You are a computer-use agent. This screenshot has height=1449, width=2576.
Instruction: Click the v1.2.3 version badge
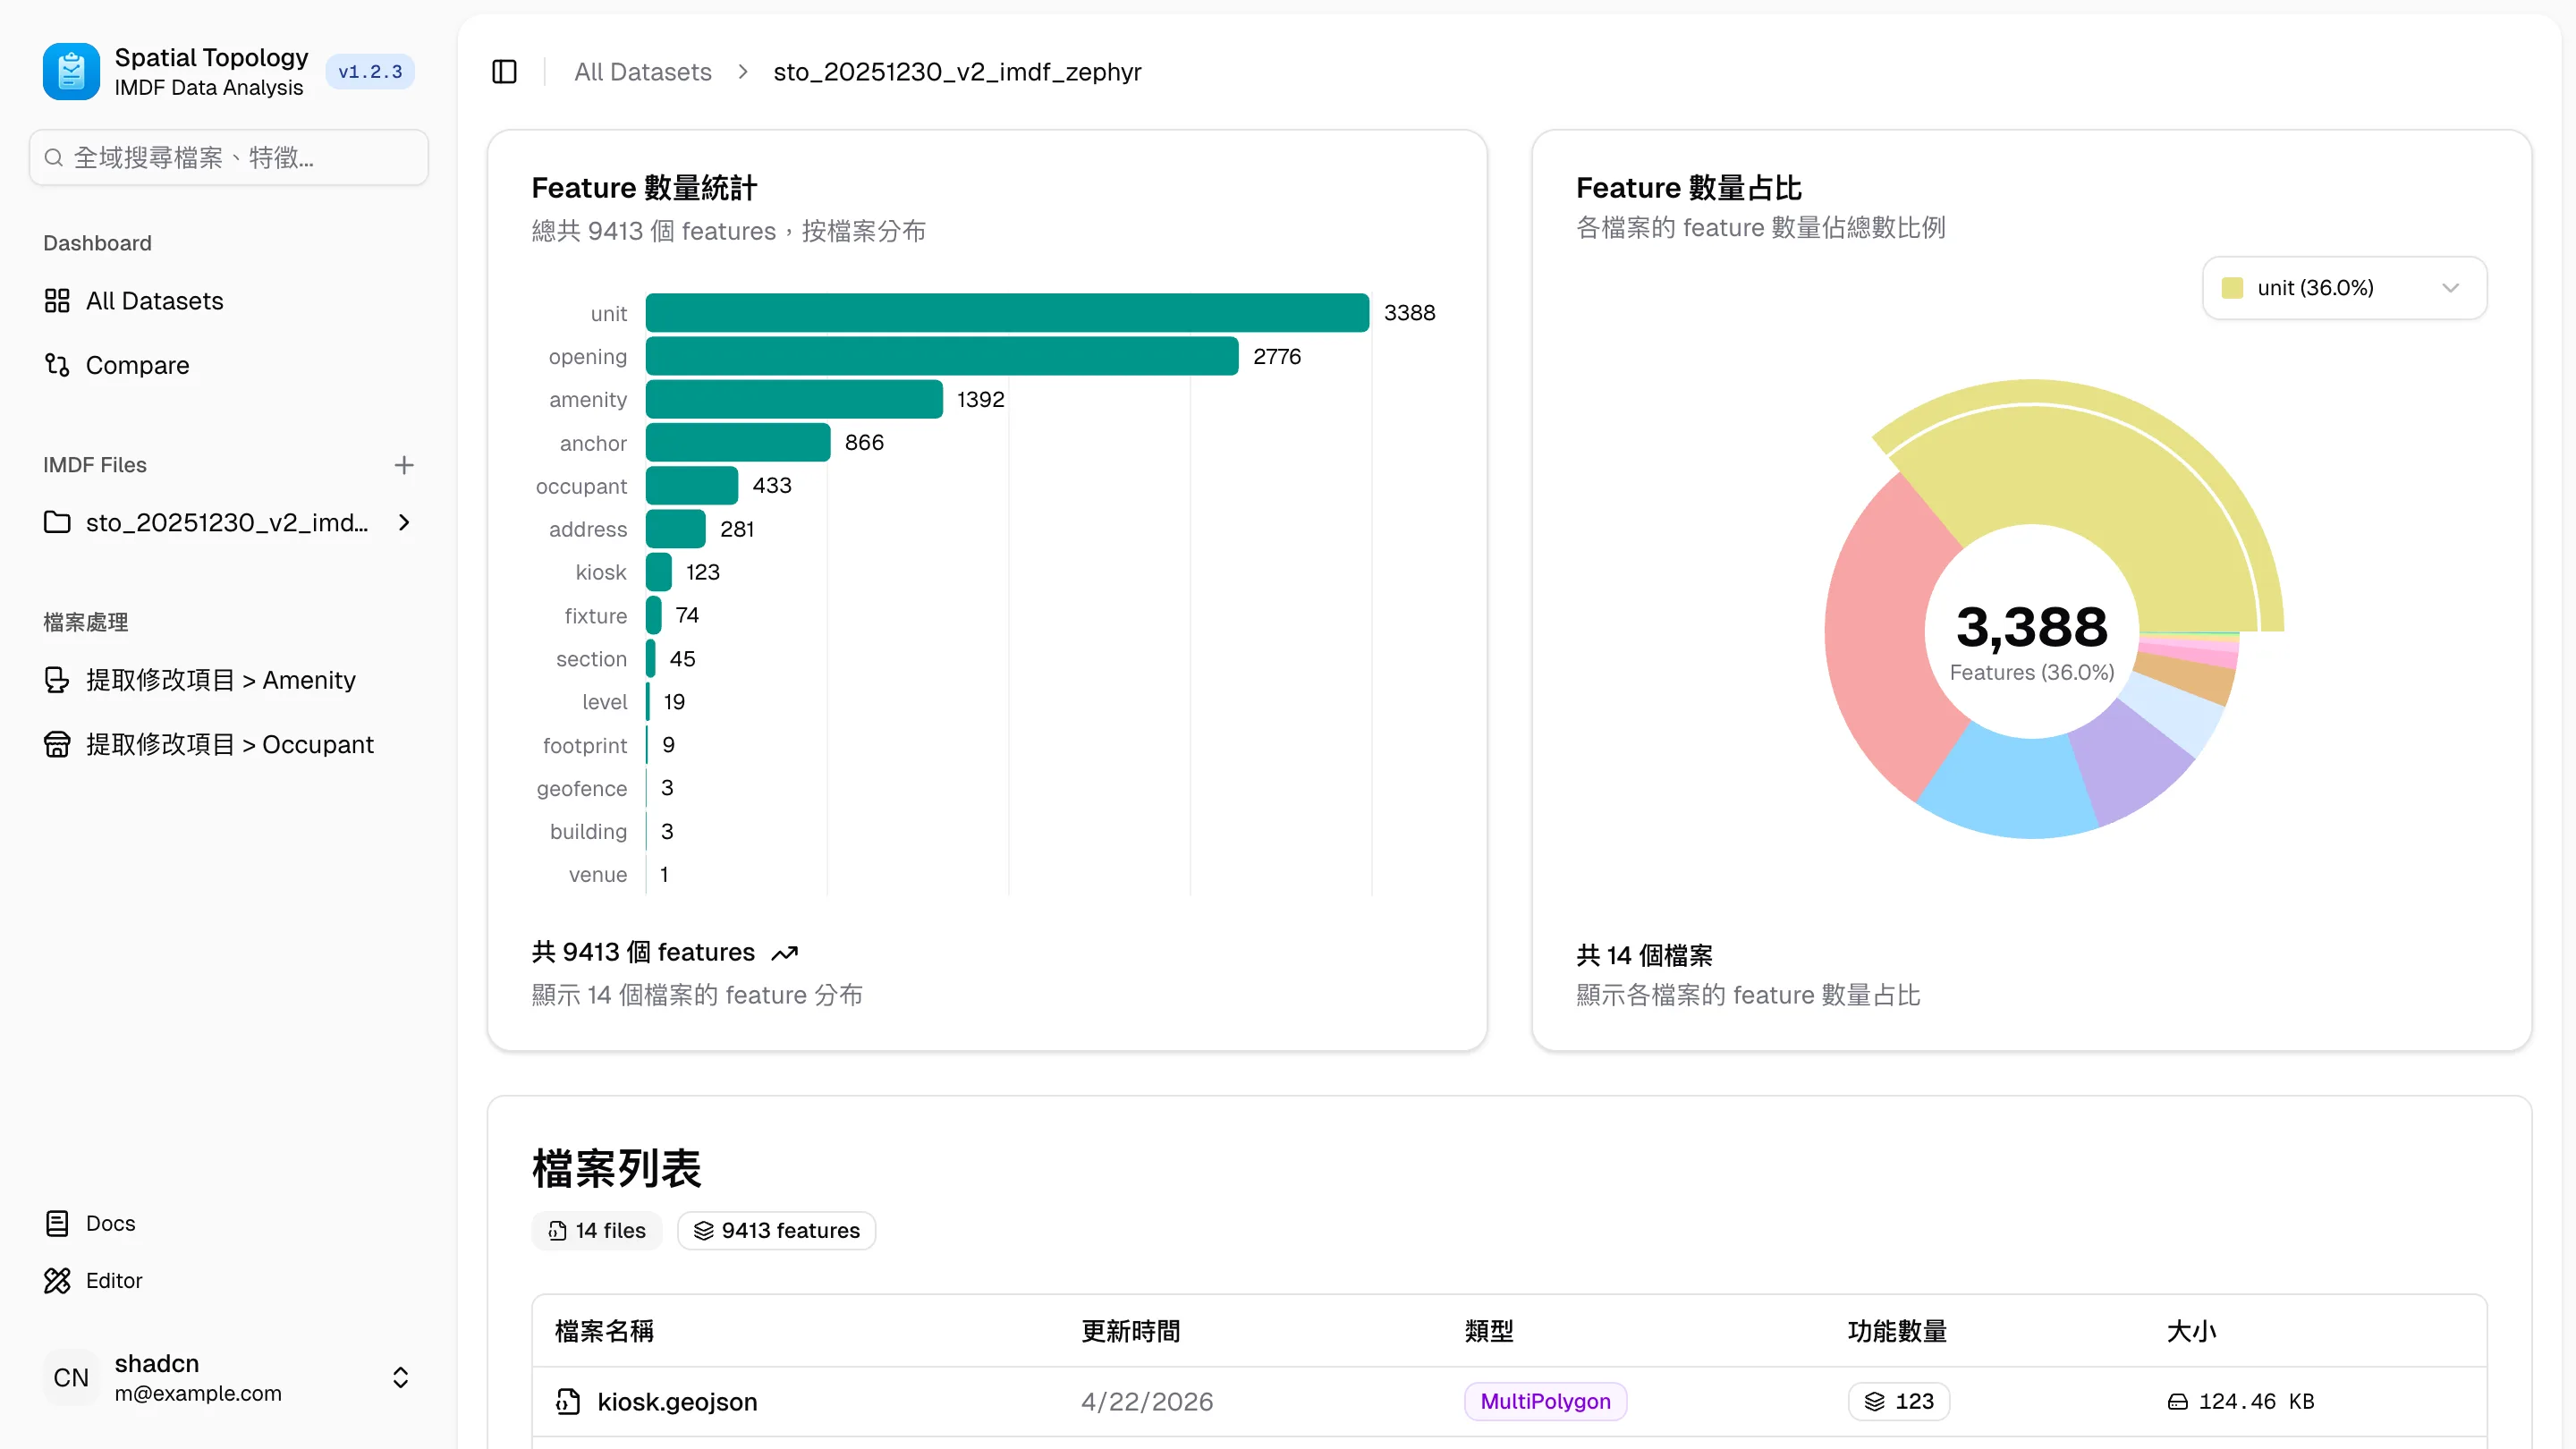(x=370, y=72)
